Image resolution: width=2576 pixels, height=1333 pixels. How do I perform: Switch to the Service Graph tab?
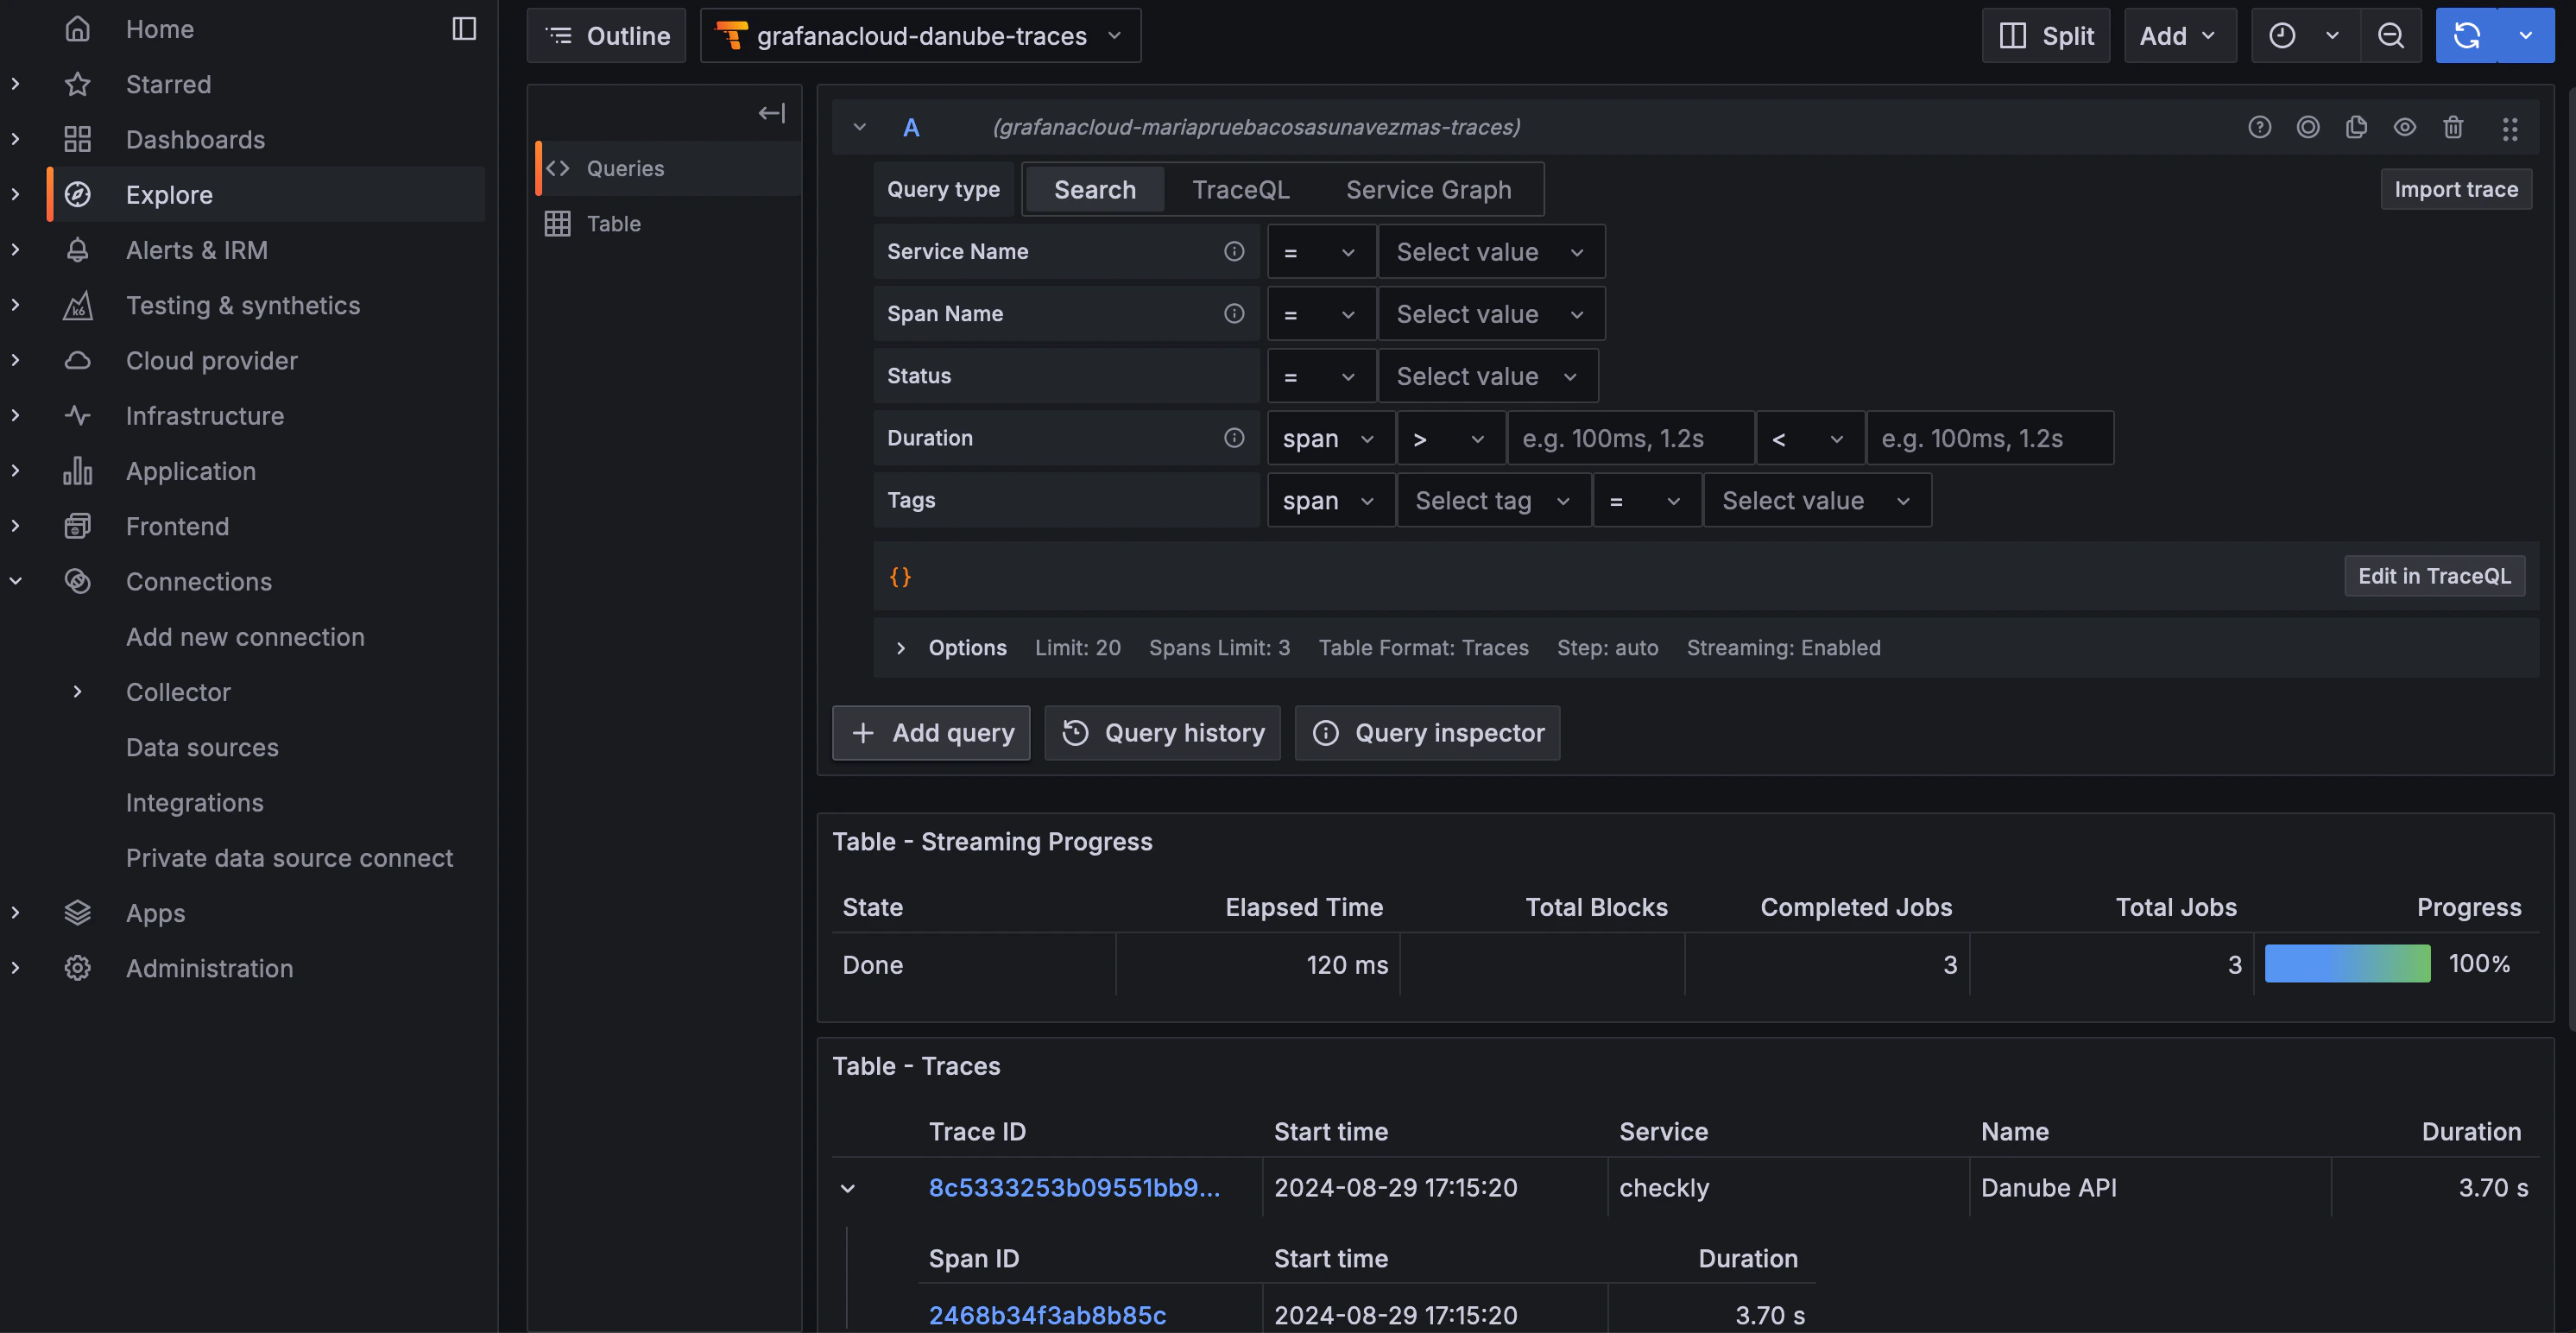[1428, 189]
